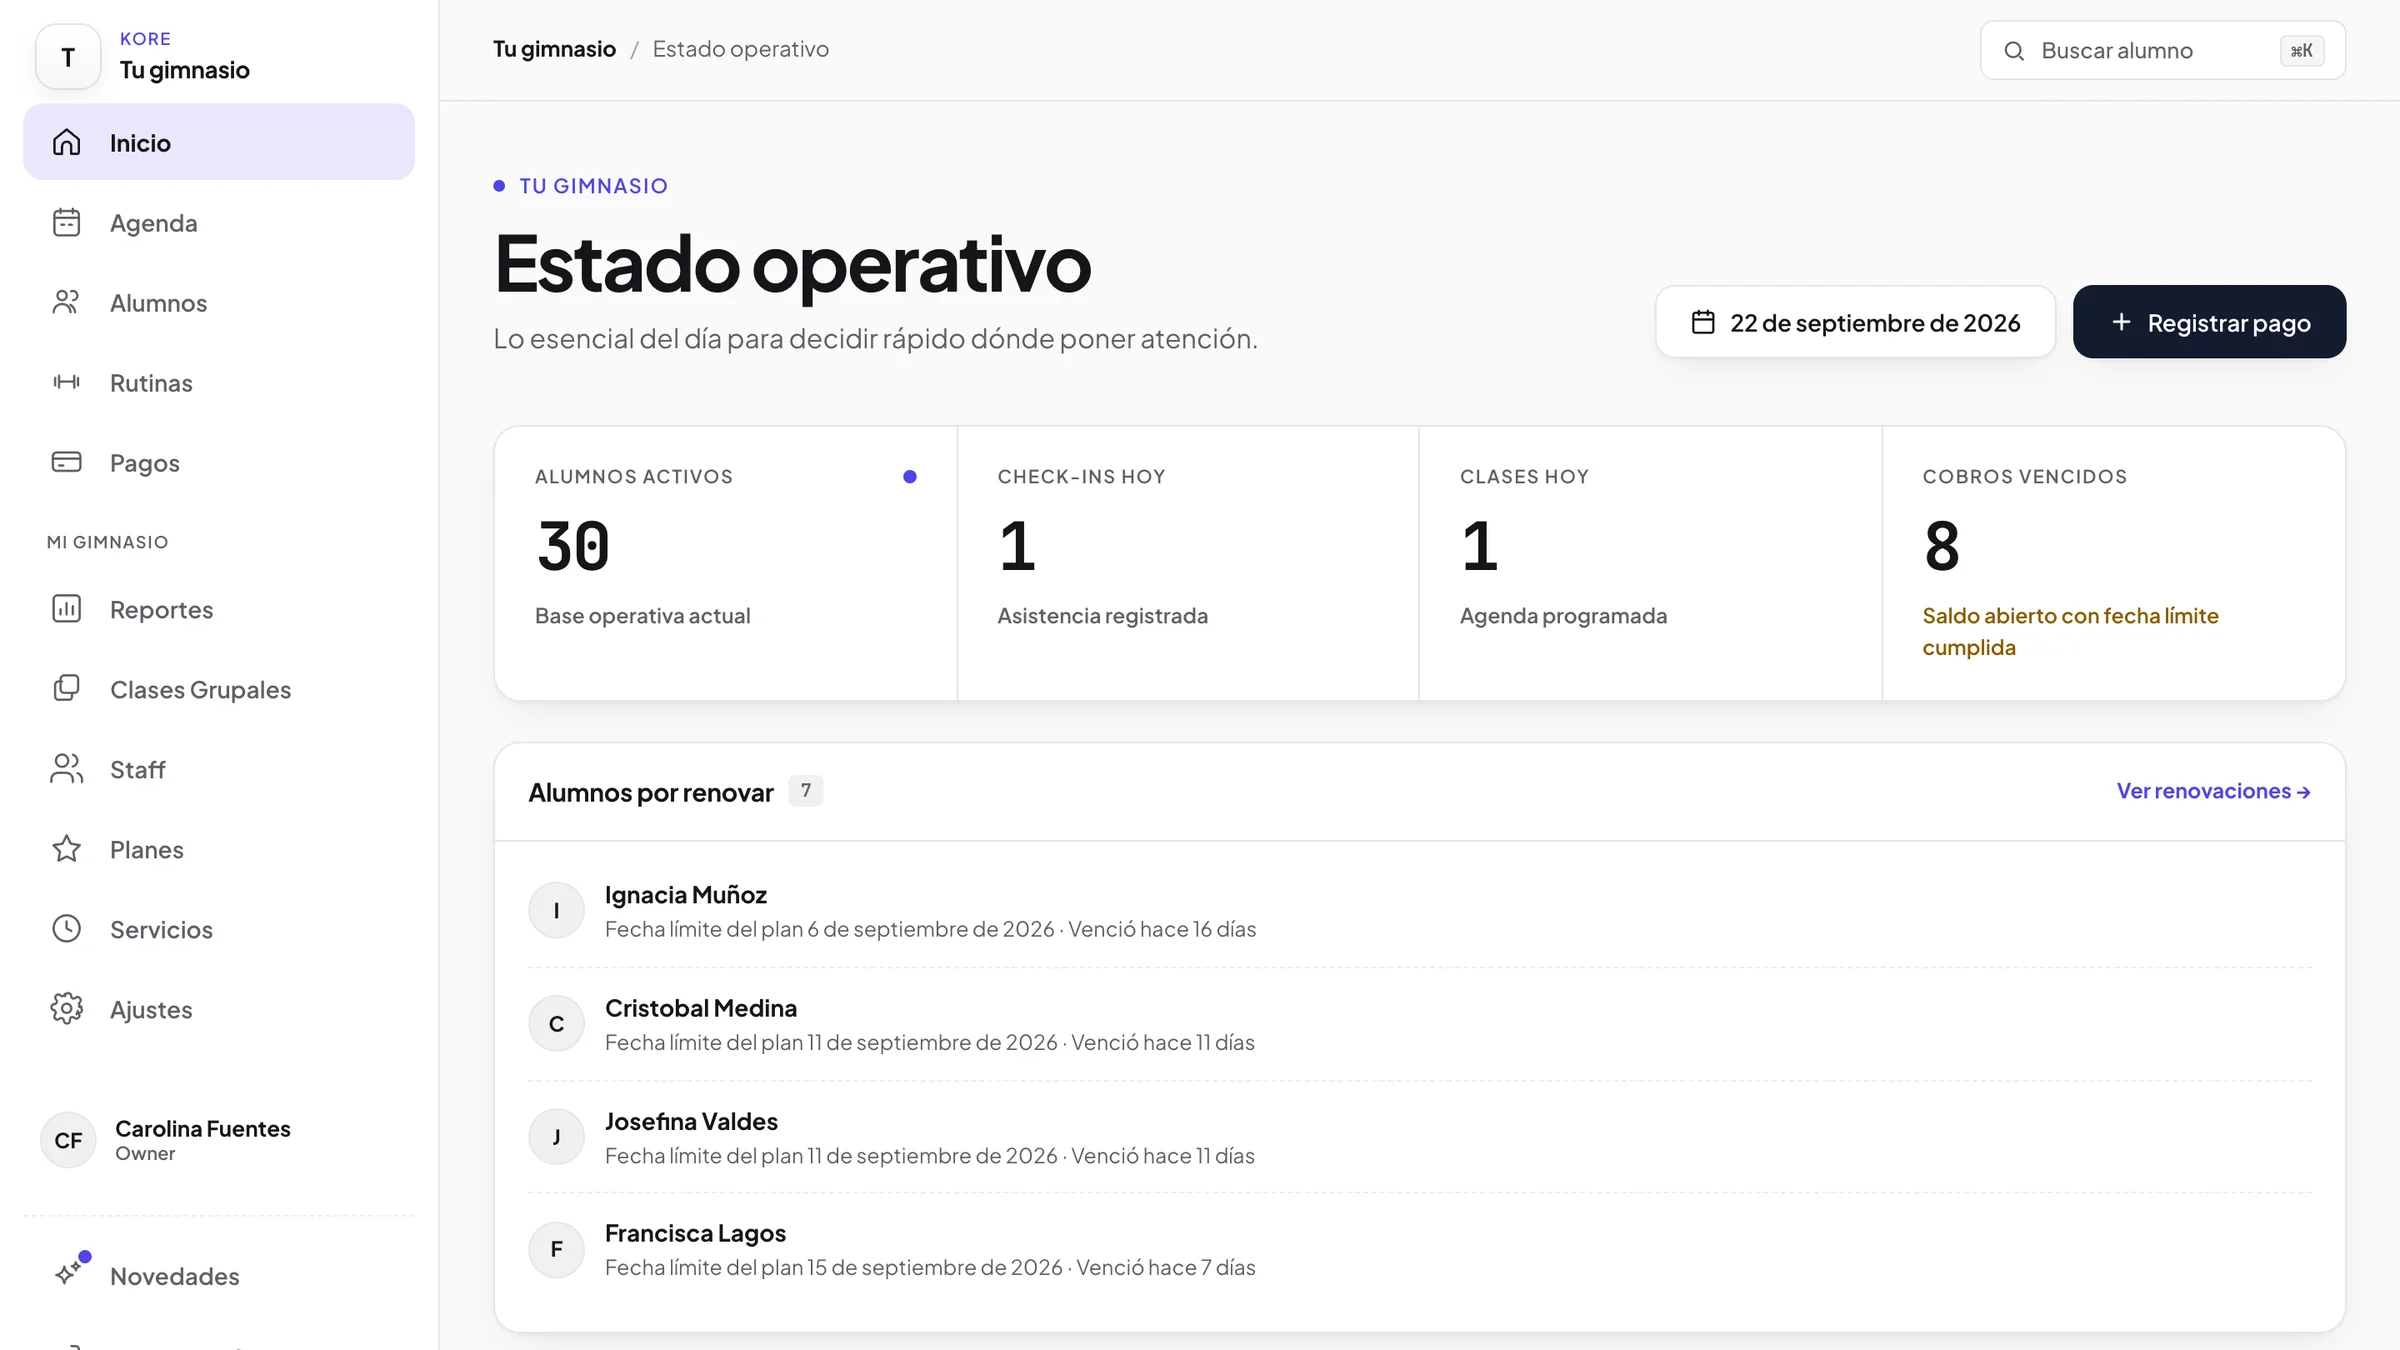2400x1350 pixels.
Task: Click the I avatar for Ignacia Muñoz
Action: pos(556,910)
